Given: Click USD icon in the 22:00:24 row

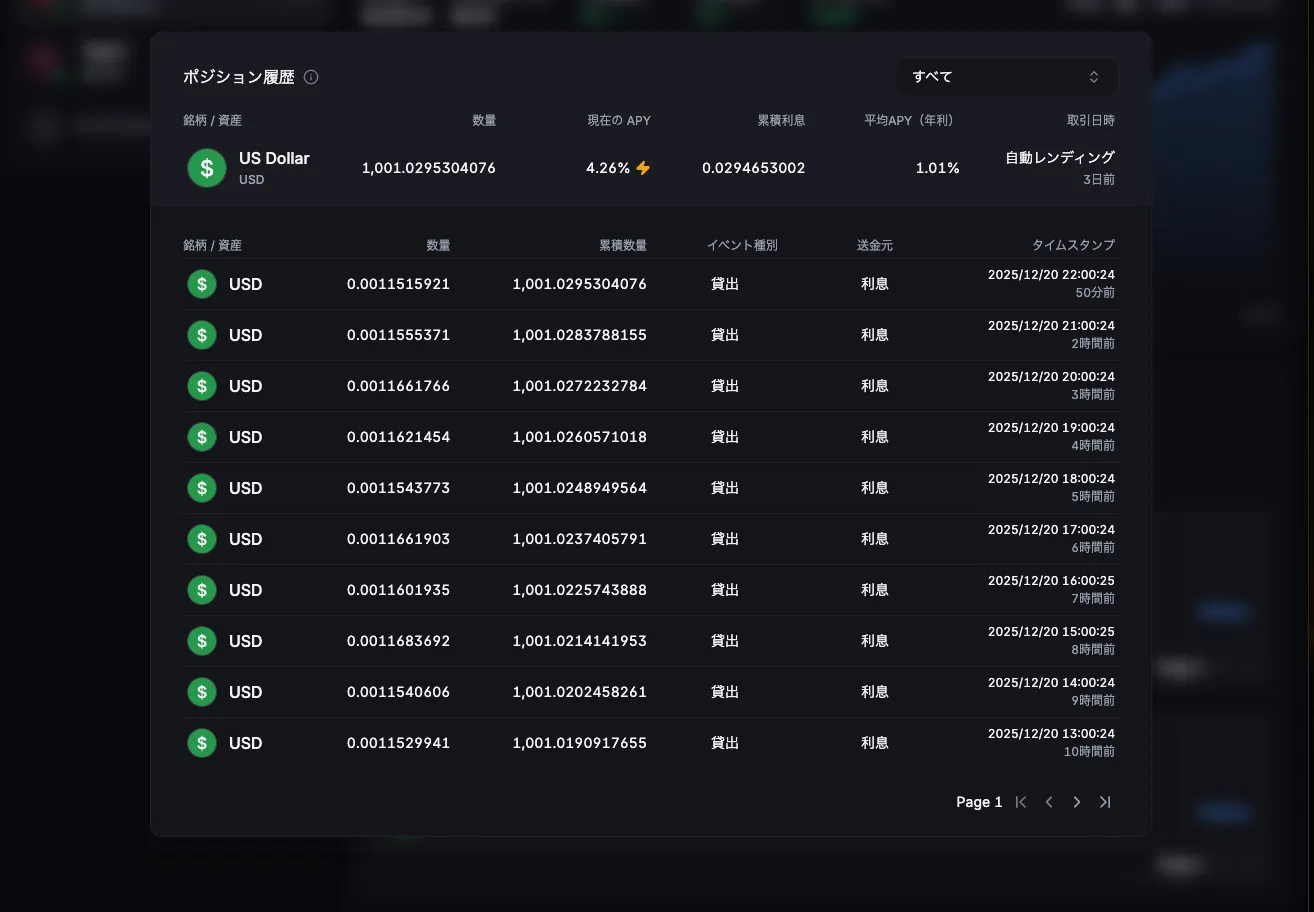Looking at the screenshot, I should click(202, 284).
